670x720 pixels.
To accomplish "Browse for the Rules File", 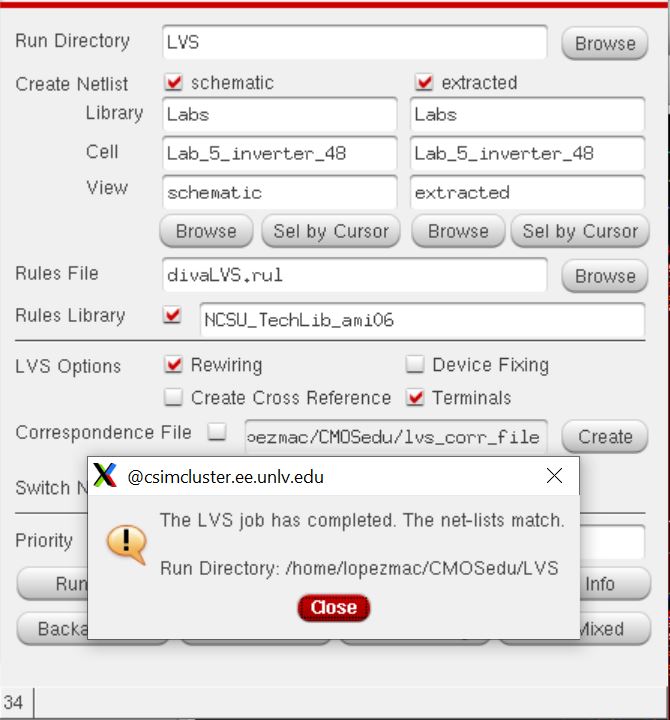I will coord(605,276).
